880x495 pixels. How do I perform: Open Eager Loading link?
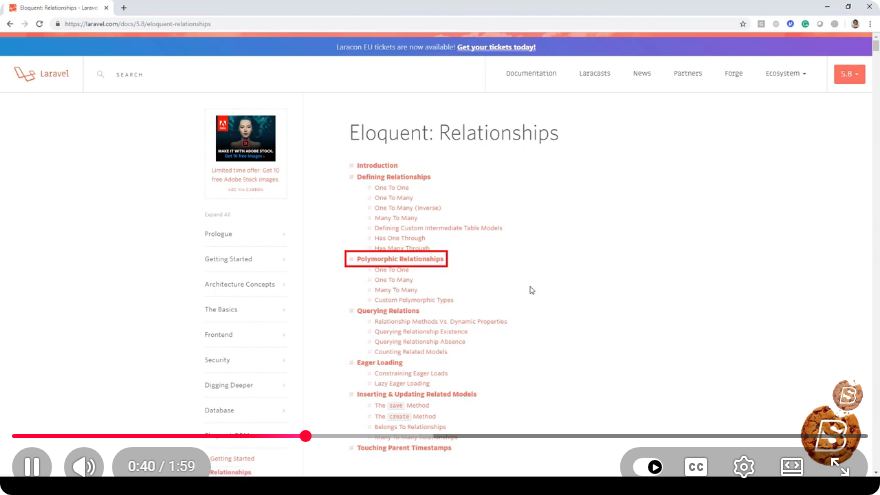379,363
